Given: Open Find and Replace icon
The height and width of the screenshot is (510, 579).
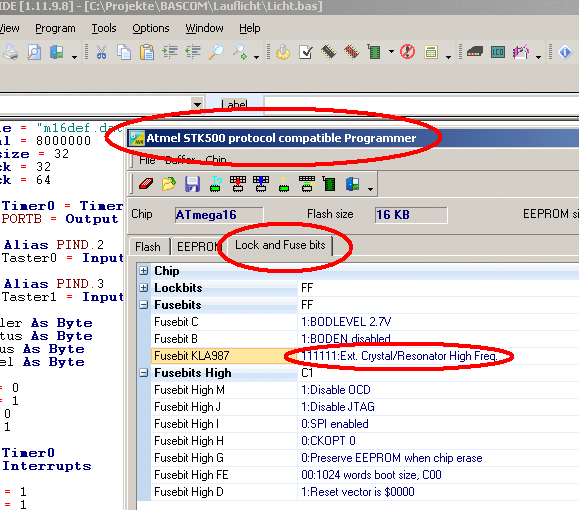Looking at the screenshot, I should pyautogui.click(x=240, y=52).
